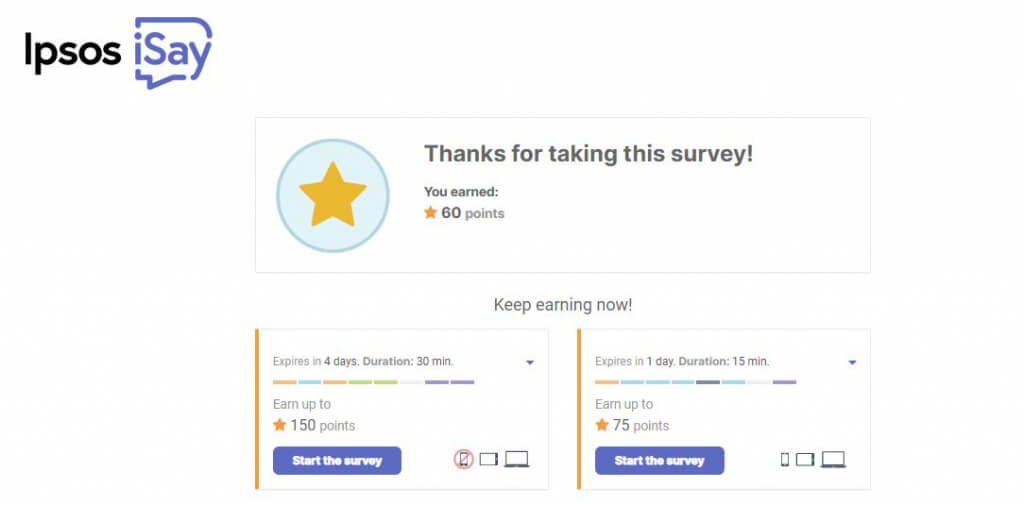
Task: Click the dark gray segment in 15-minute survey bar
Action: pyautogui.click(x=708, y=382)
